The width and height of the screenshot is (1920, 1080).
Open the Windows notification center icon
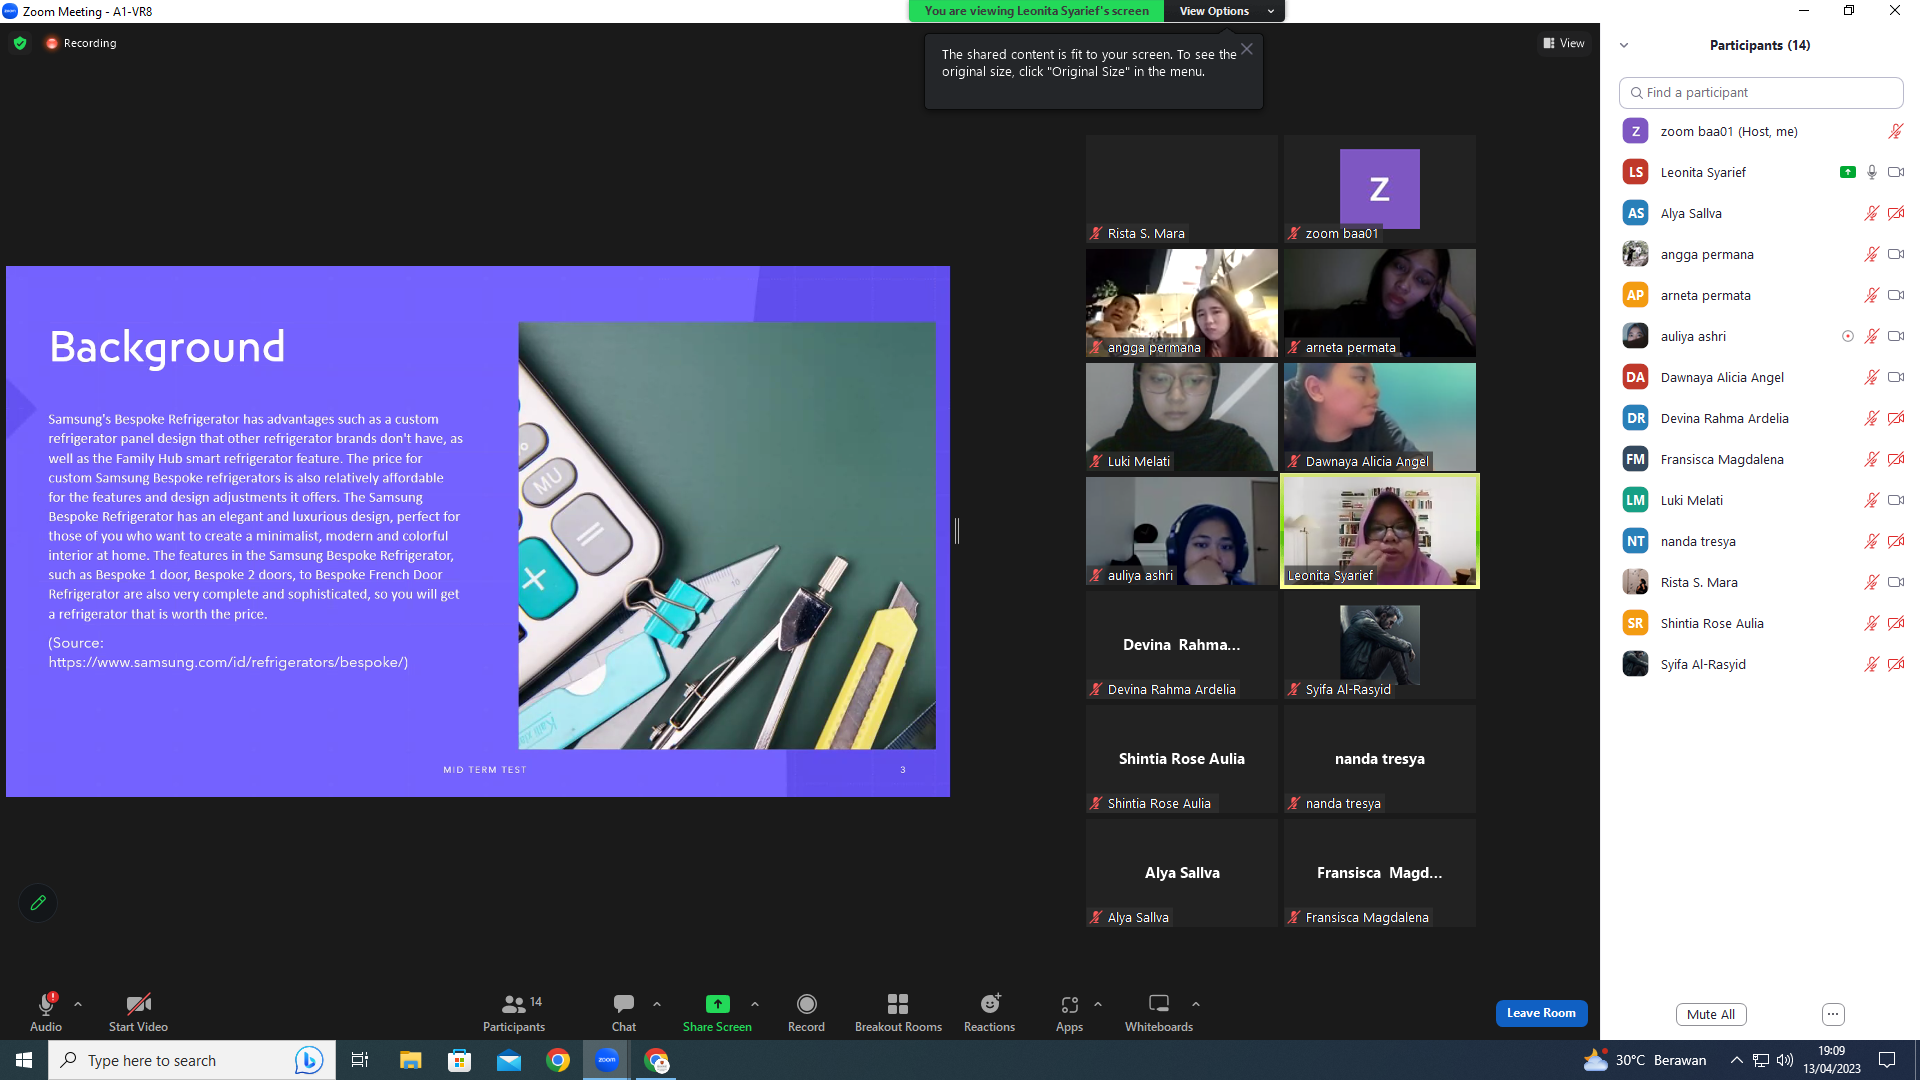(1887, 1060)
